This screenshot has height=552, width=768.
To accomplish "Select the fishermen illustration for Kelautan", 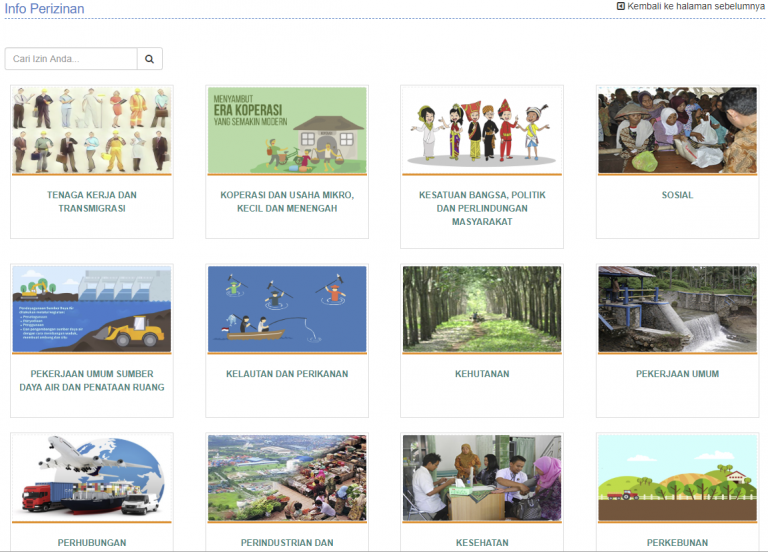I will pyautogui.click(x=287, y=309).
